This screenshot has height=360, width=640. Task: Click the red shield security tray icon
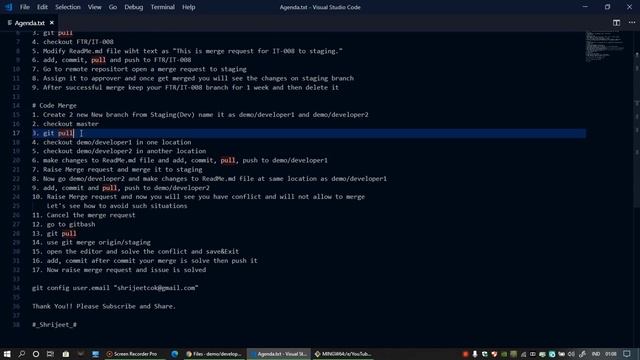point(494,354)
